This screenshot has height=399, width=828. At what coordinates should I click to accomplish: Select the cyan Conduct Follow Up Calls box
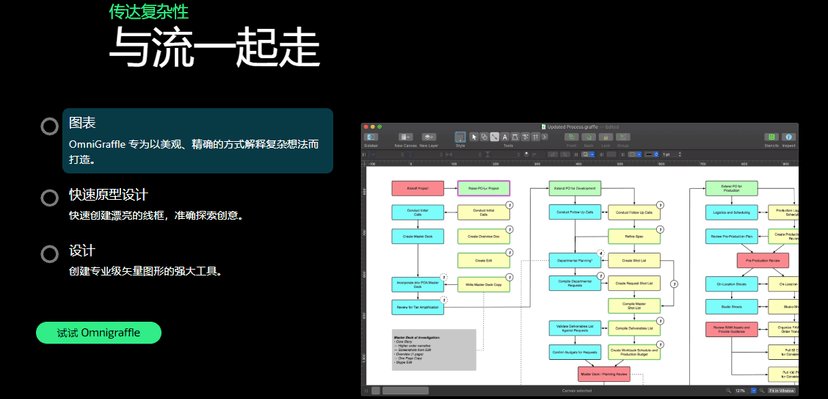tap(575, 212)
